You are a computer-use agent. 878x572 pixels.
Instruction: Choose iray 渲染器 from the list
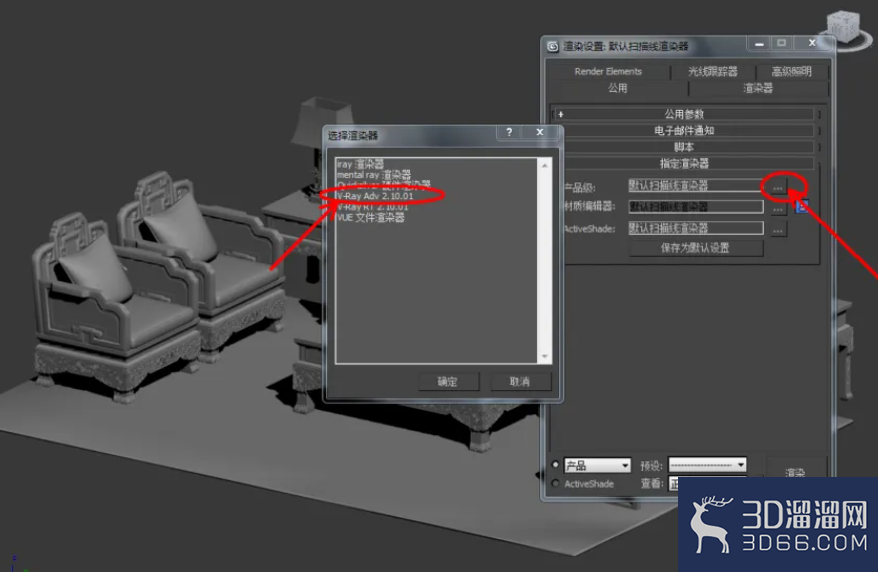click(360, 164)
